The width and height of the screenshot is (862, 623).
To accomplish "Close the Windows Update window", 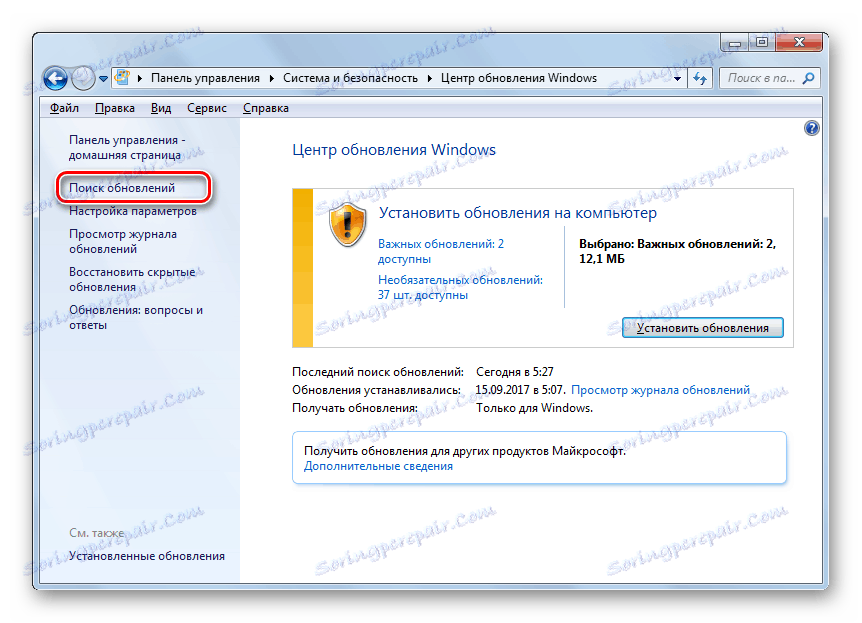I will click(x=799, y=43).
